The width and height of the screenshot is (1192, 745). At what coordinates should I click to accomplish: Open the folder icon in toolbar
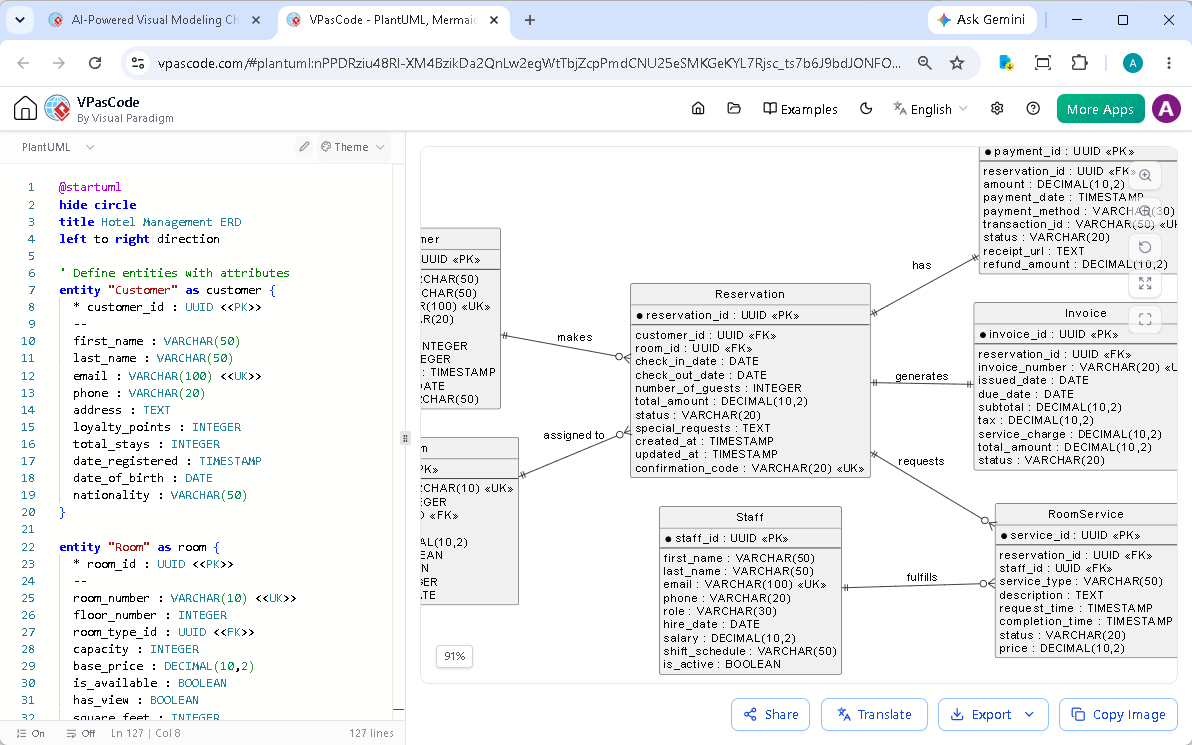(x=734, y=109)
